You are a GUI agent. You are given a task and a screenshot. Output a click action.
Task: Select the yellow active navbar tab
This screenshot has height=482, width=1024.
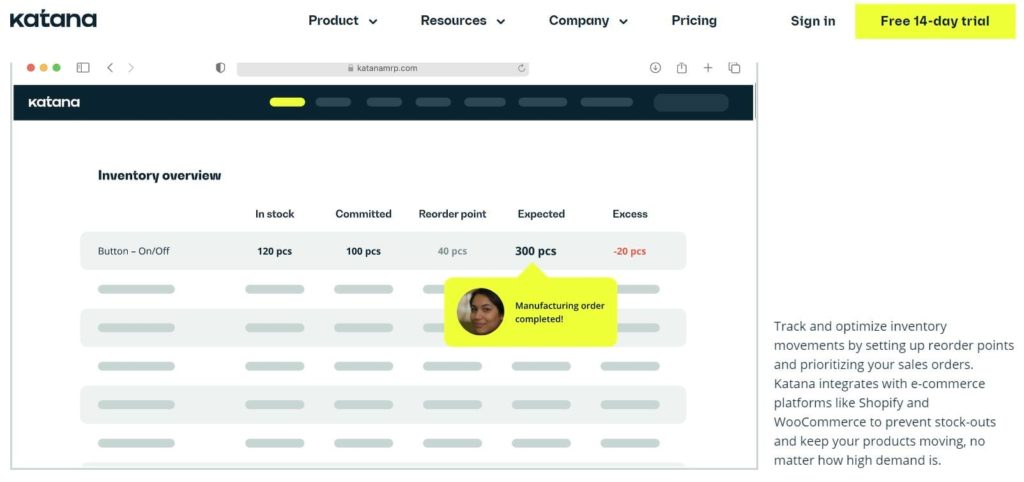287,102
